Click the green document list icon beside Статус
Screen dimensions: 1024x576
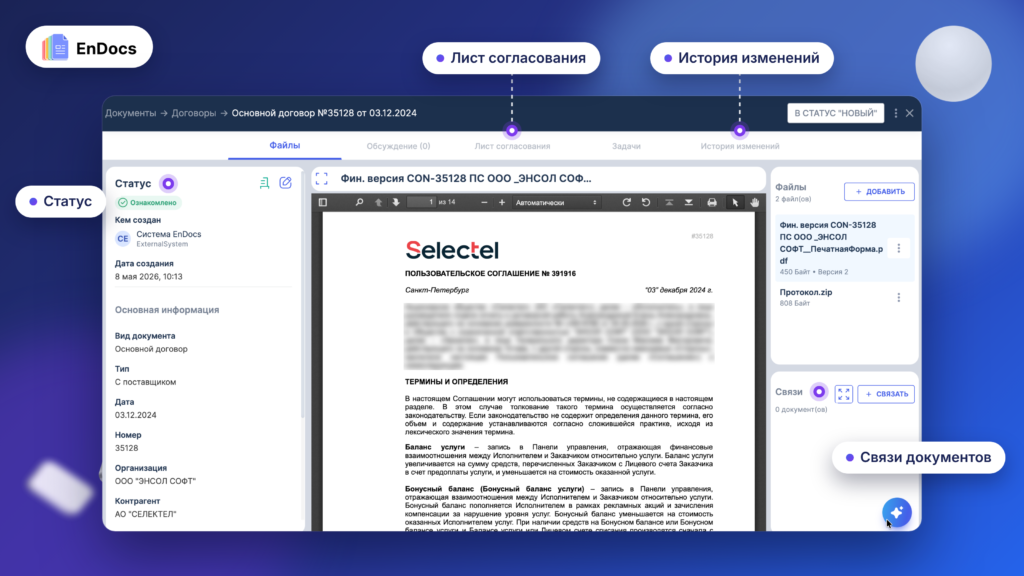(264, 183)
